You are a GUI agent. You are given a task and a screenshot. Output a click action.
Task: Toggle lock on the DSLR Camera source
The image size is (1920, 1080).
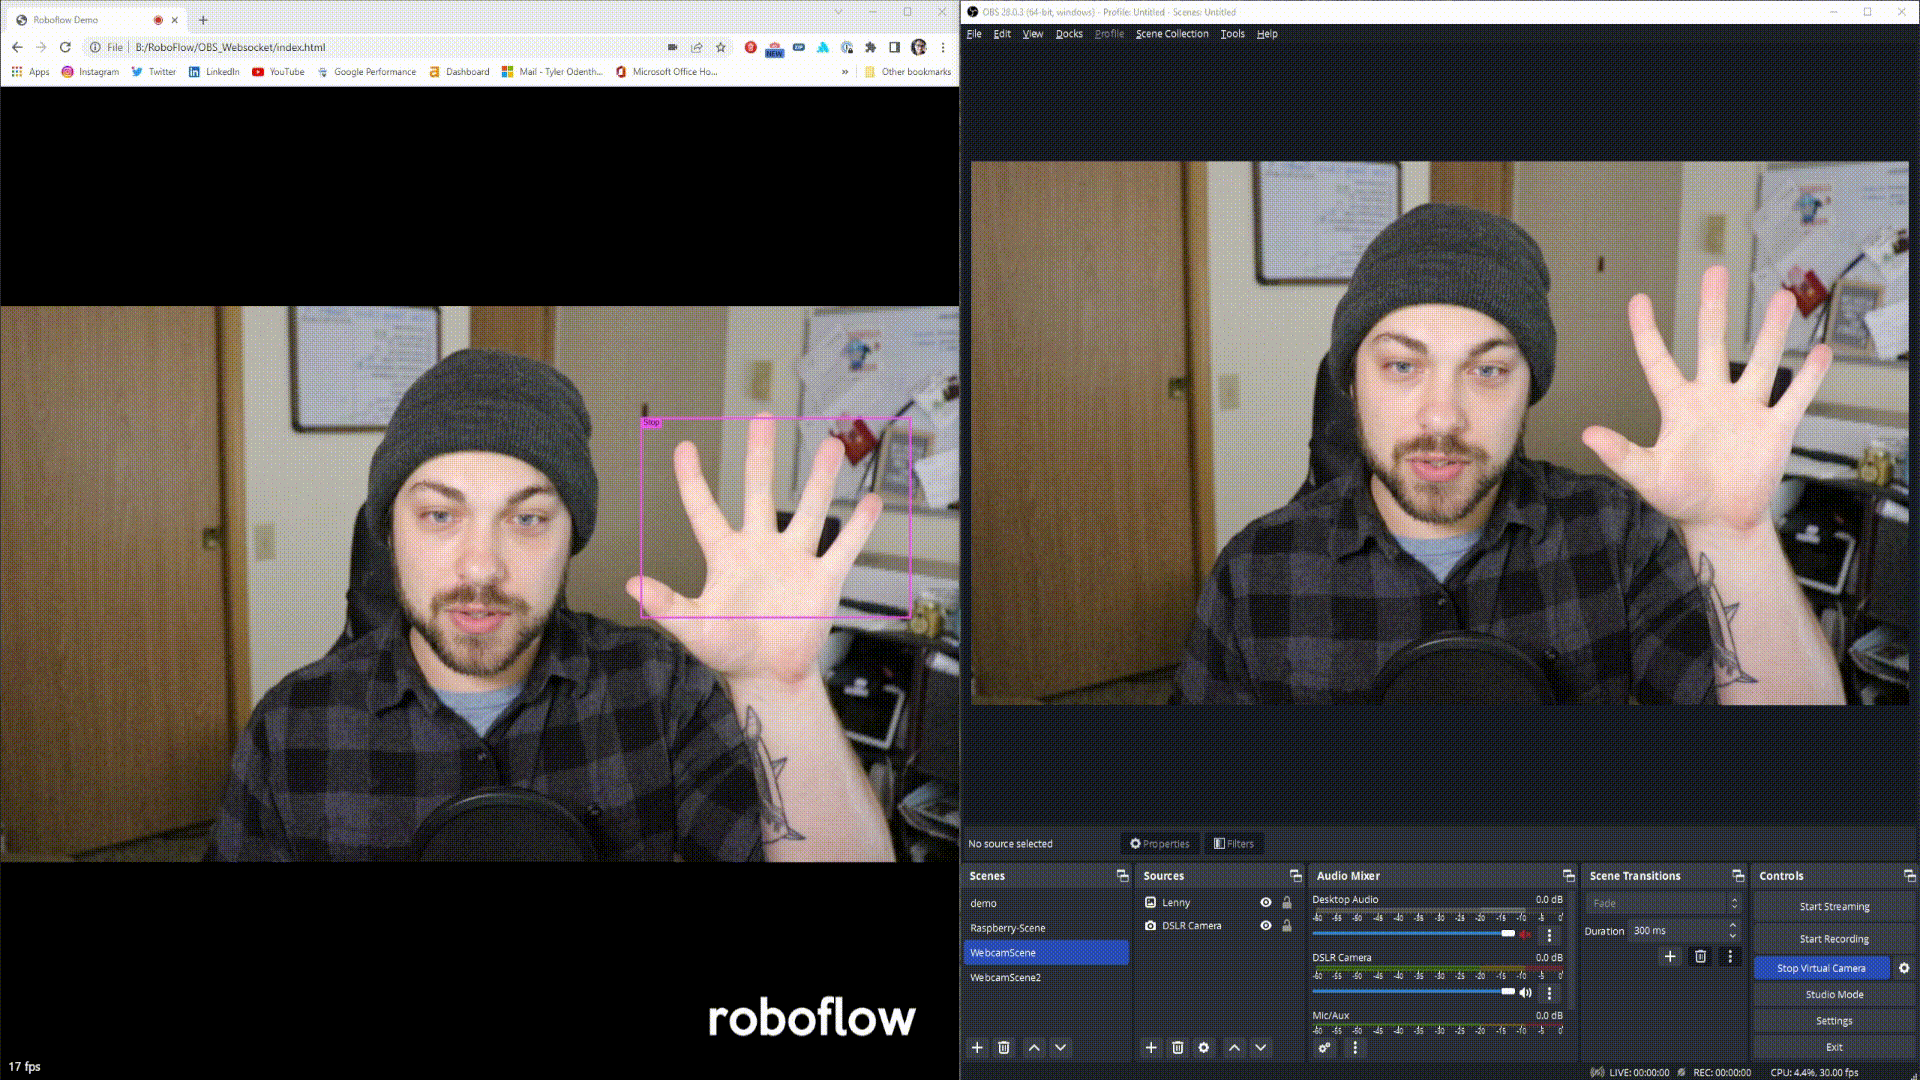1287,926
